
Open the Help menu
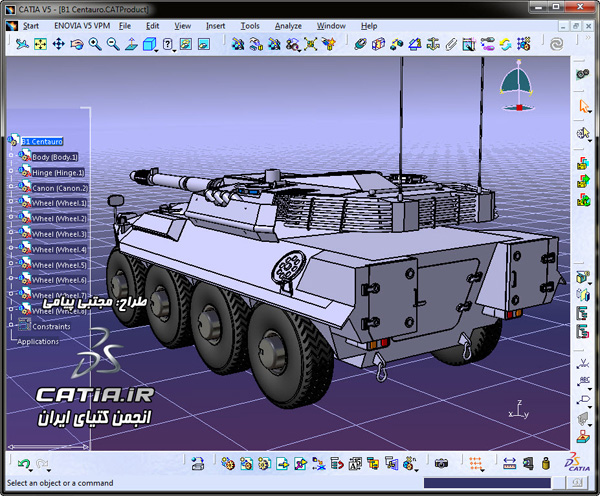point(369,26)
